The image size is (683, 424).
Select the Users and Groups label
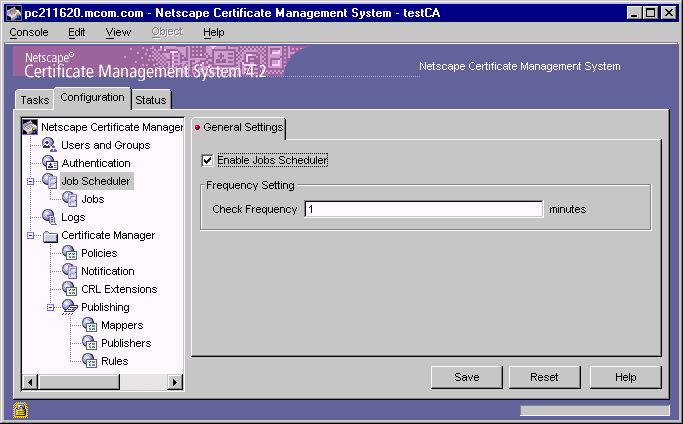105,145
